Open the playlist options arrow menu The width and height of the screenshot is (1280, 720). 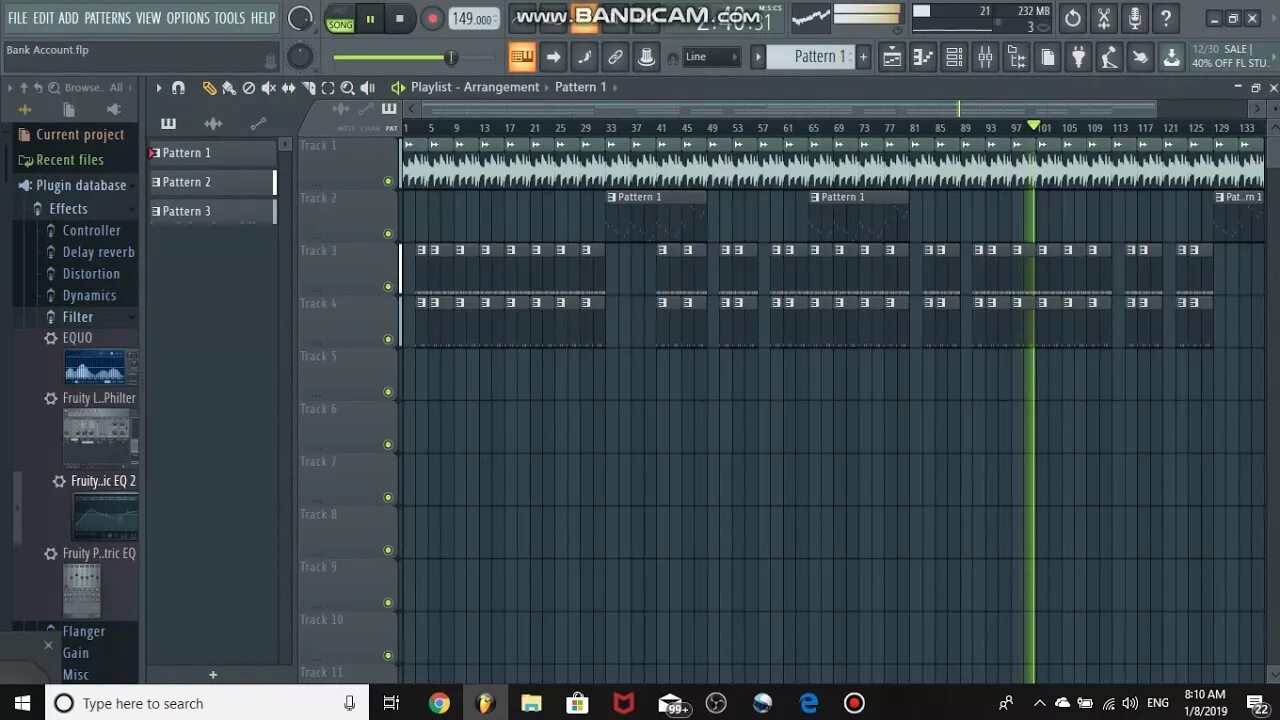coord(158,88)
